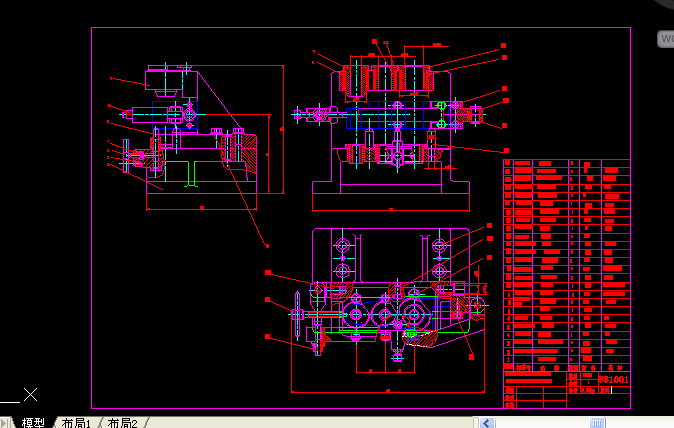Select the BB1001 title block text
This screenshot has width=674, height=428.
614,379
